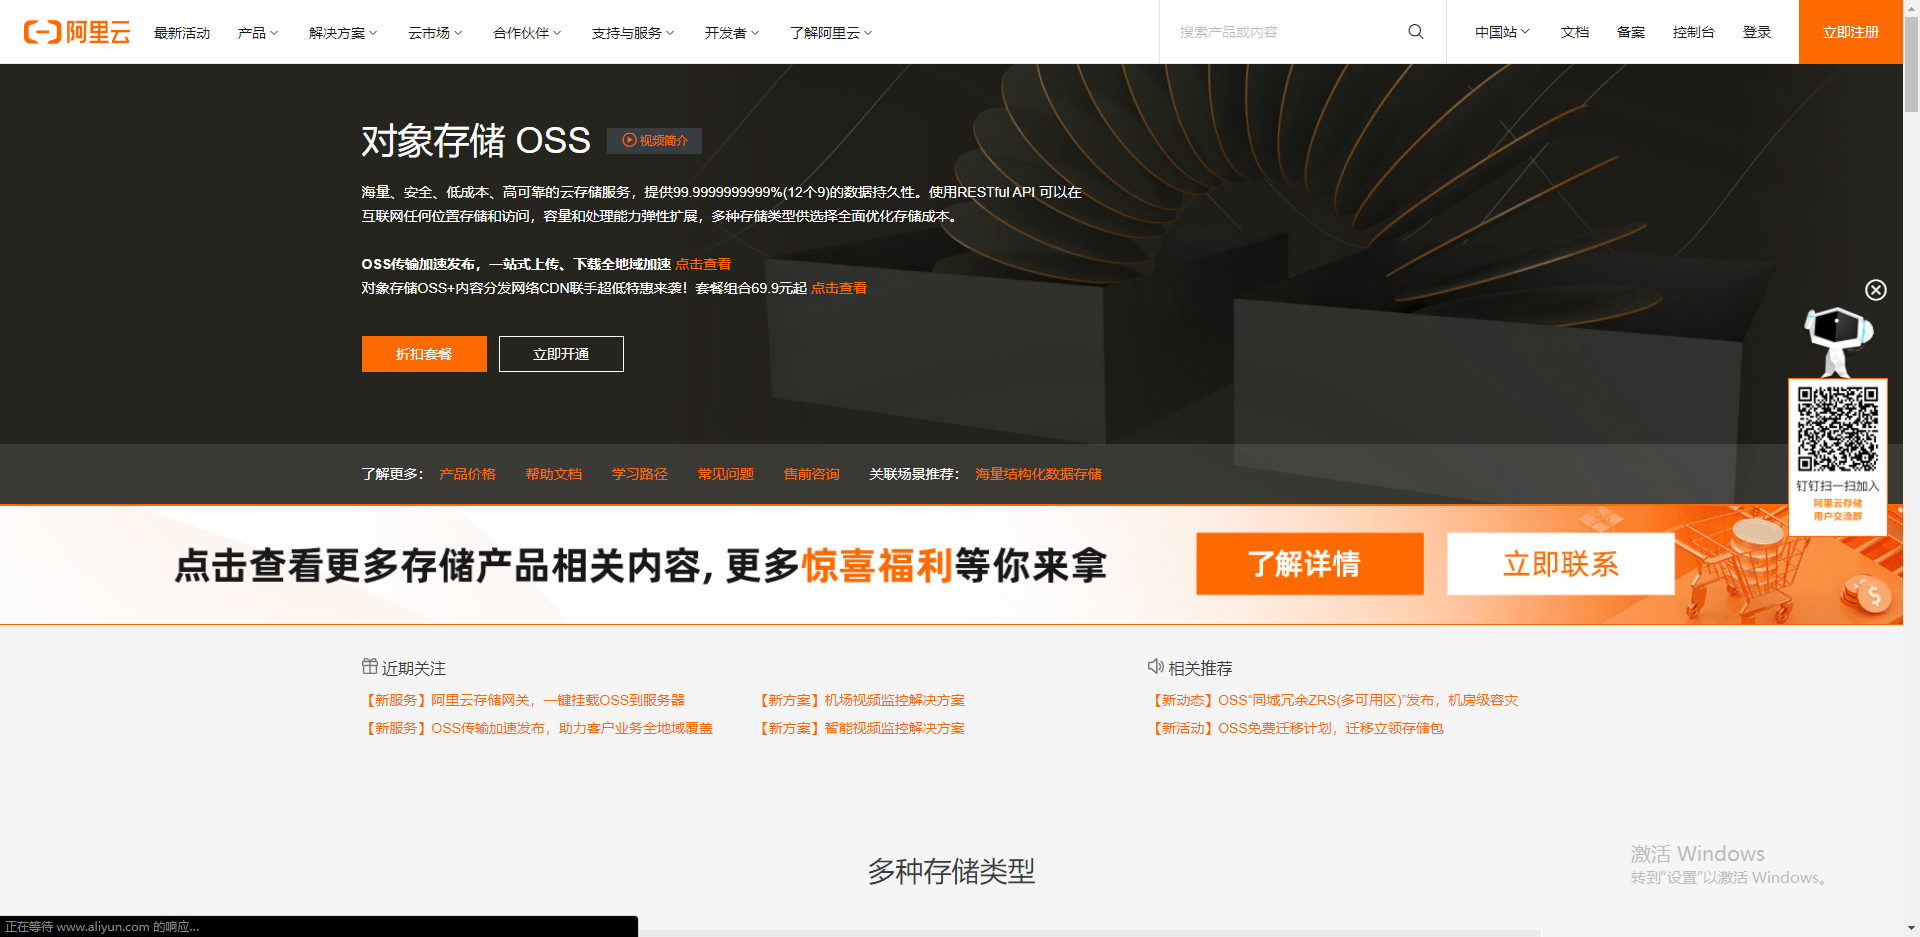This screenshot has height=937, width=1920.
Task: Open OSS传输加速发布 news link
Action: click(x=538, y=728)
